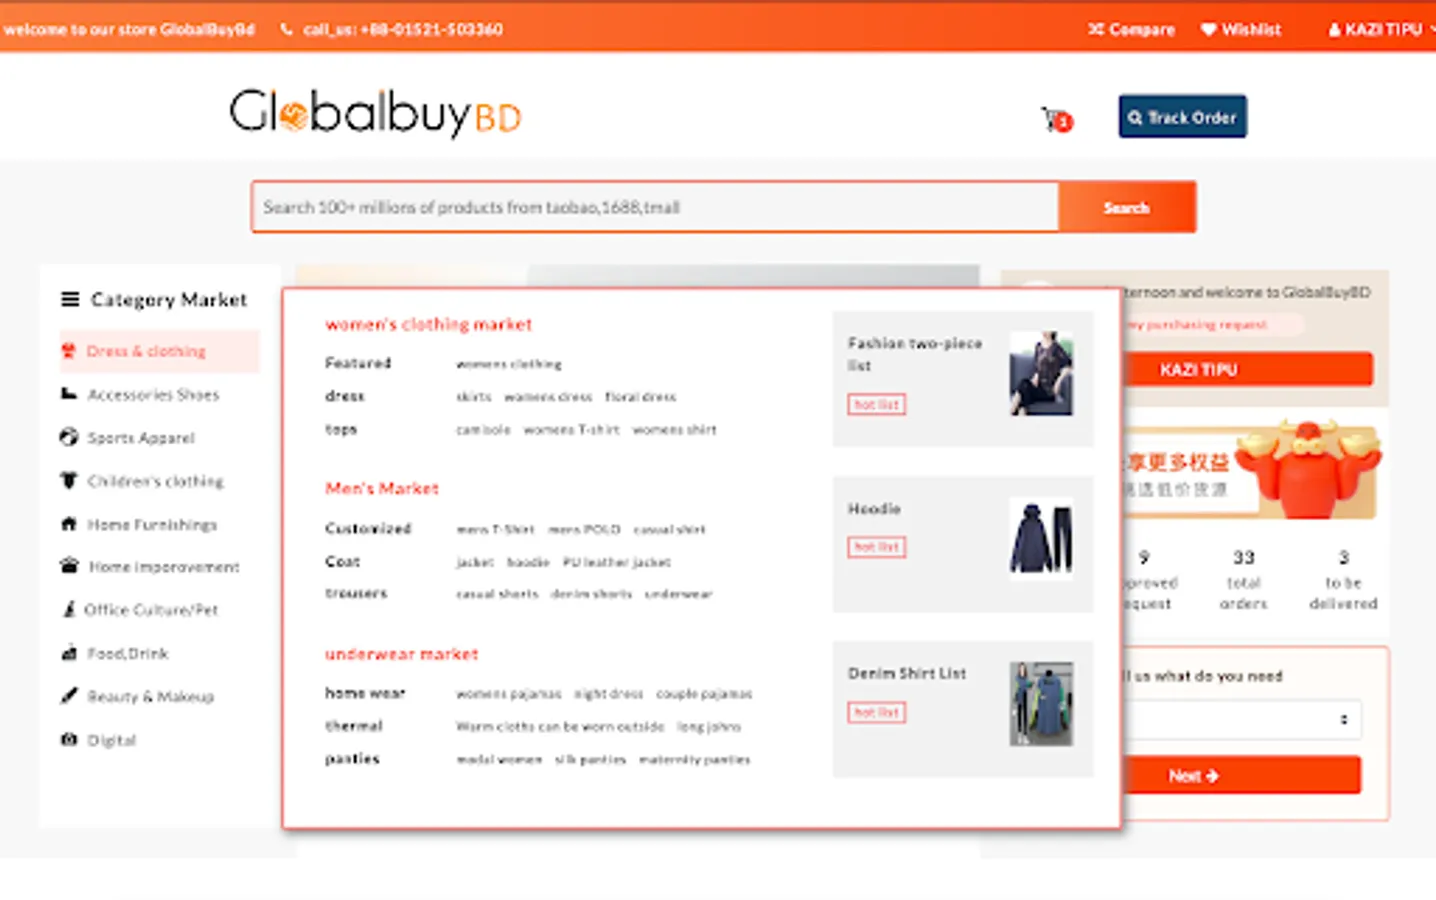Open the Wishlist link
1436x900 pixels.
(x=1240, y=29)
